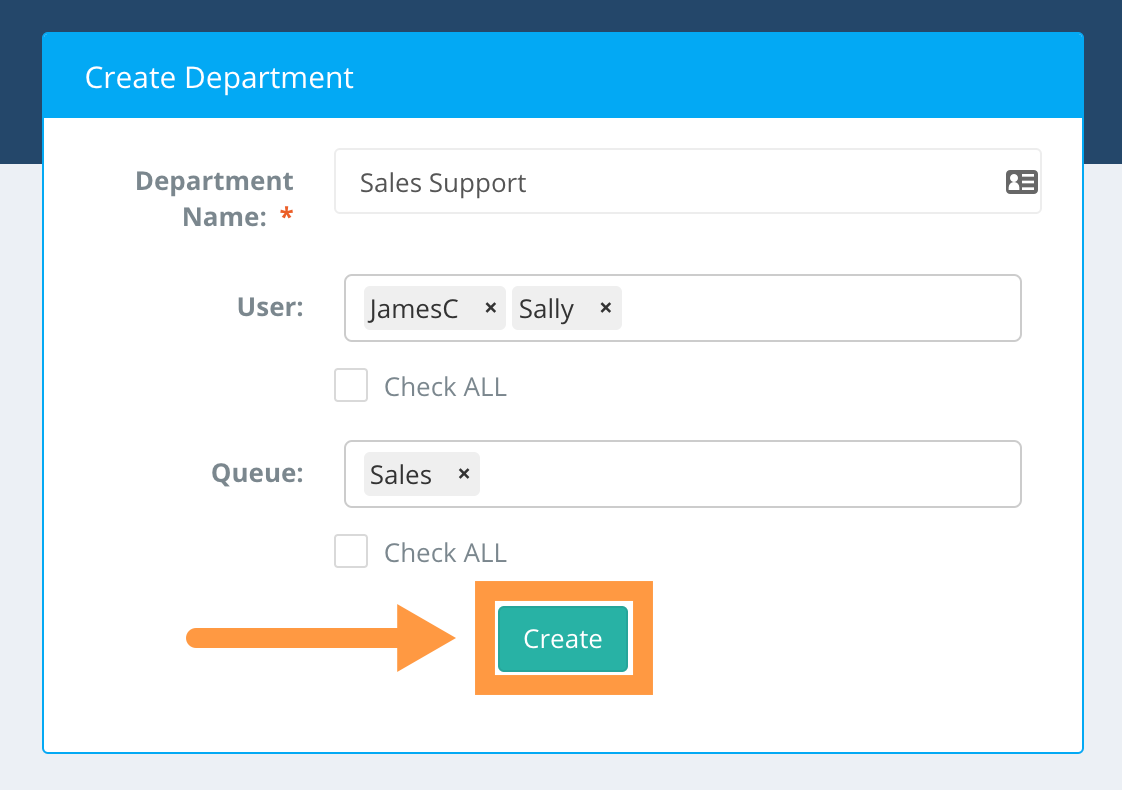
Task: Click the Check ALL text under Queue
Action: click(x=445, y=552)
